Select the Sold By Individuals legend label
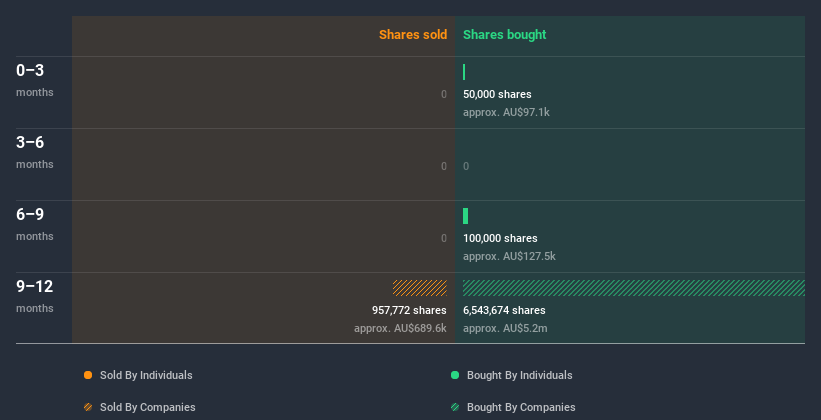The image size is (821, 420). pos(146,375)
